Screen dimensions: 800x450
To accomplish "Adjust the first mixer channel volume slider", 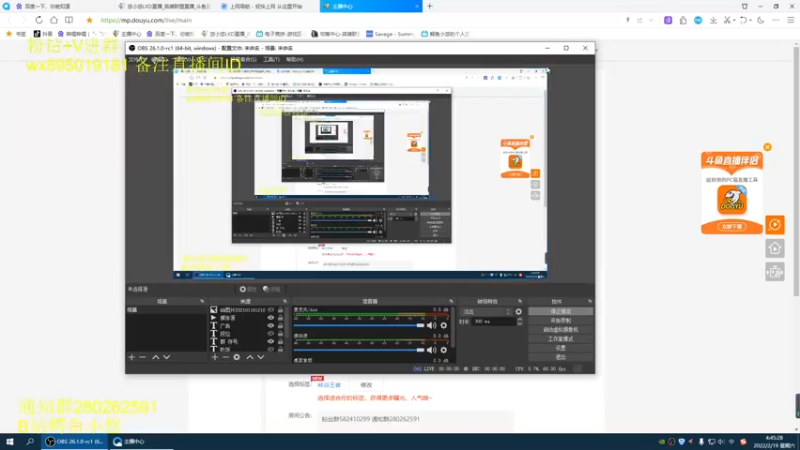I will pos(359,326).
